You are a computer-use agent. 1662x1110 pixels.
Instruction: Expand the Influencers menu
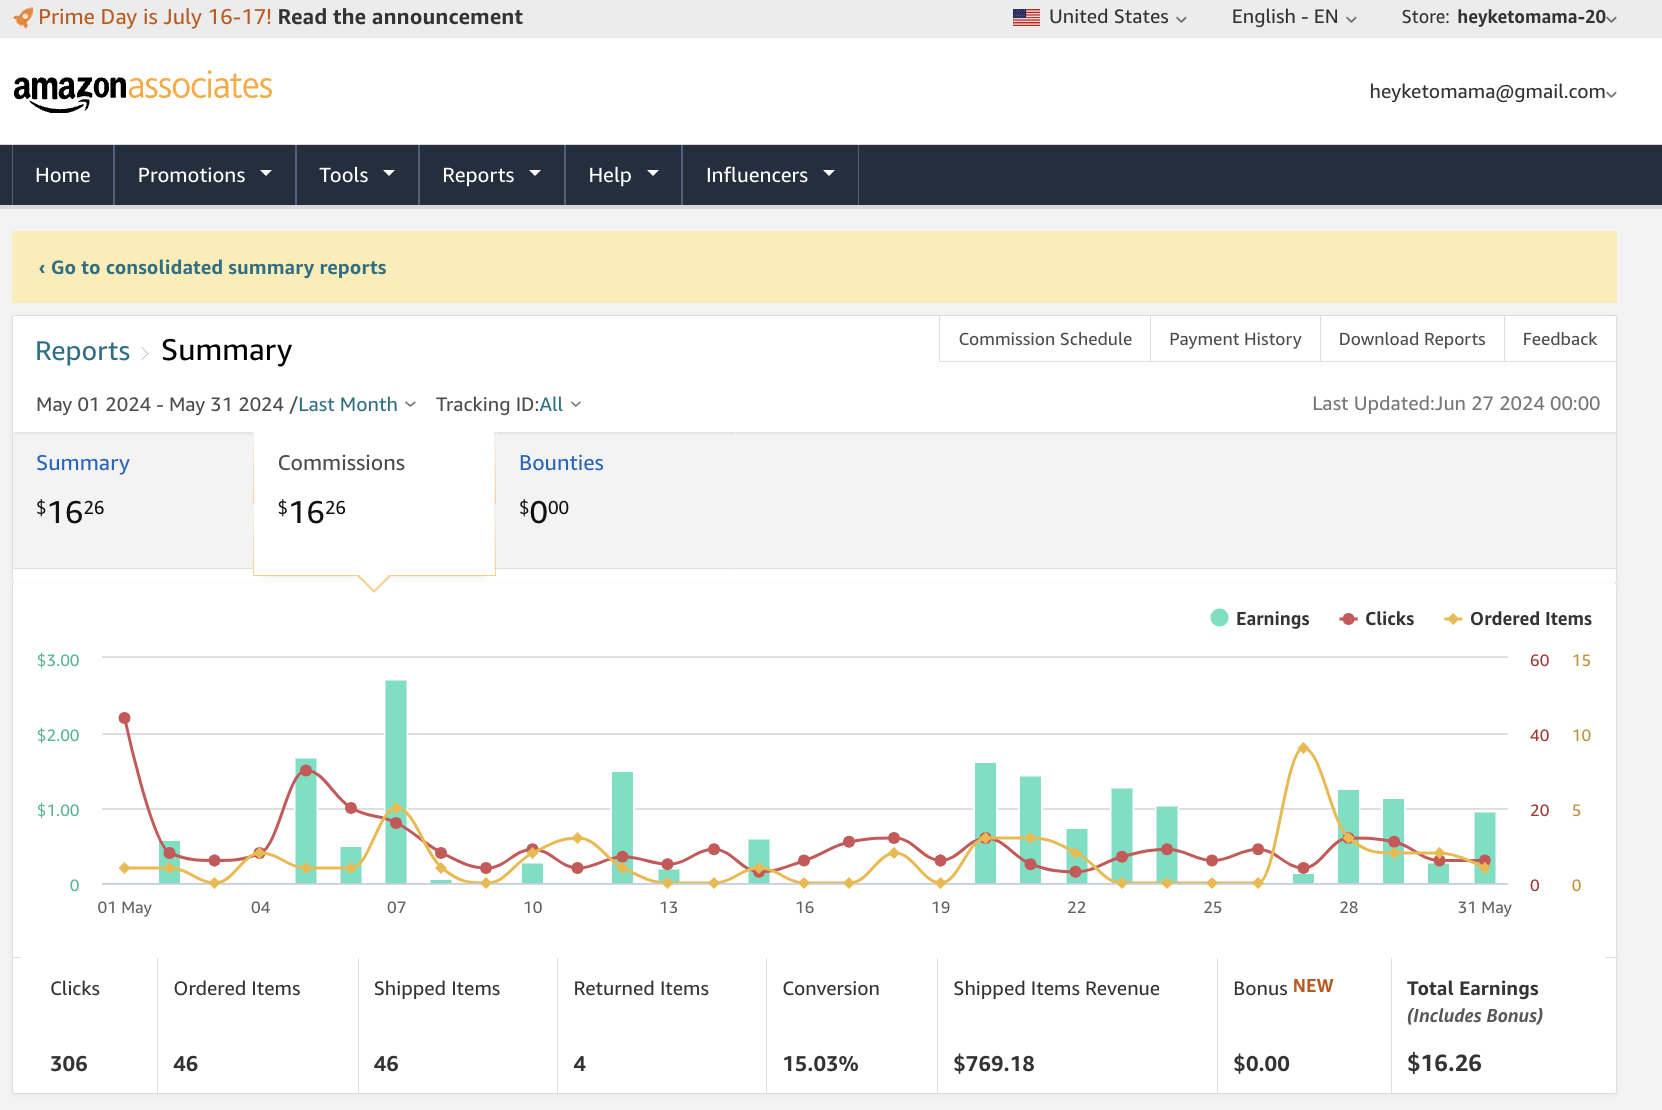[x=770, y=175]
